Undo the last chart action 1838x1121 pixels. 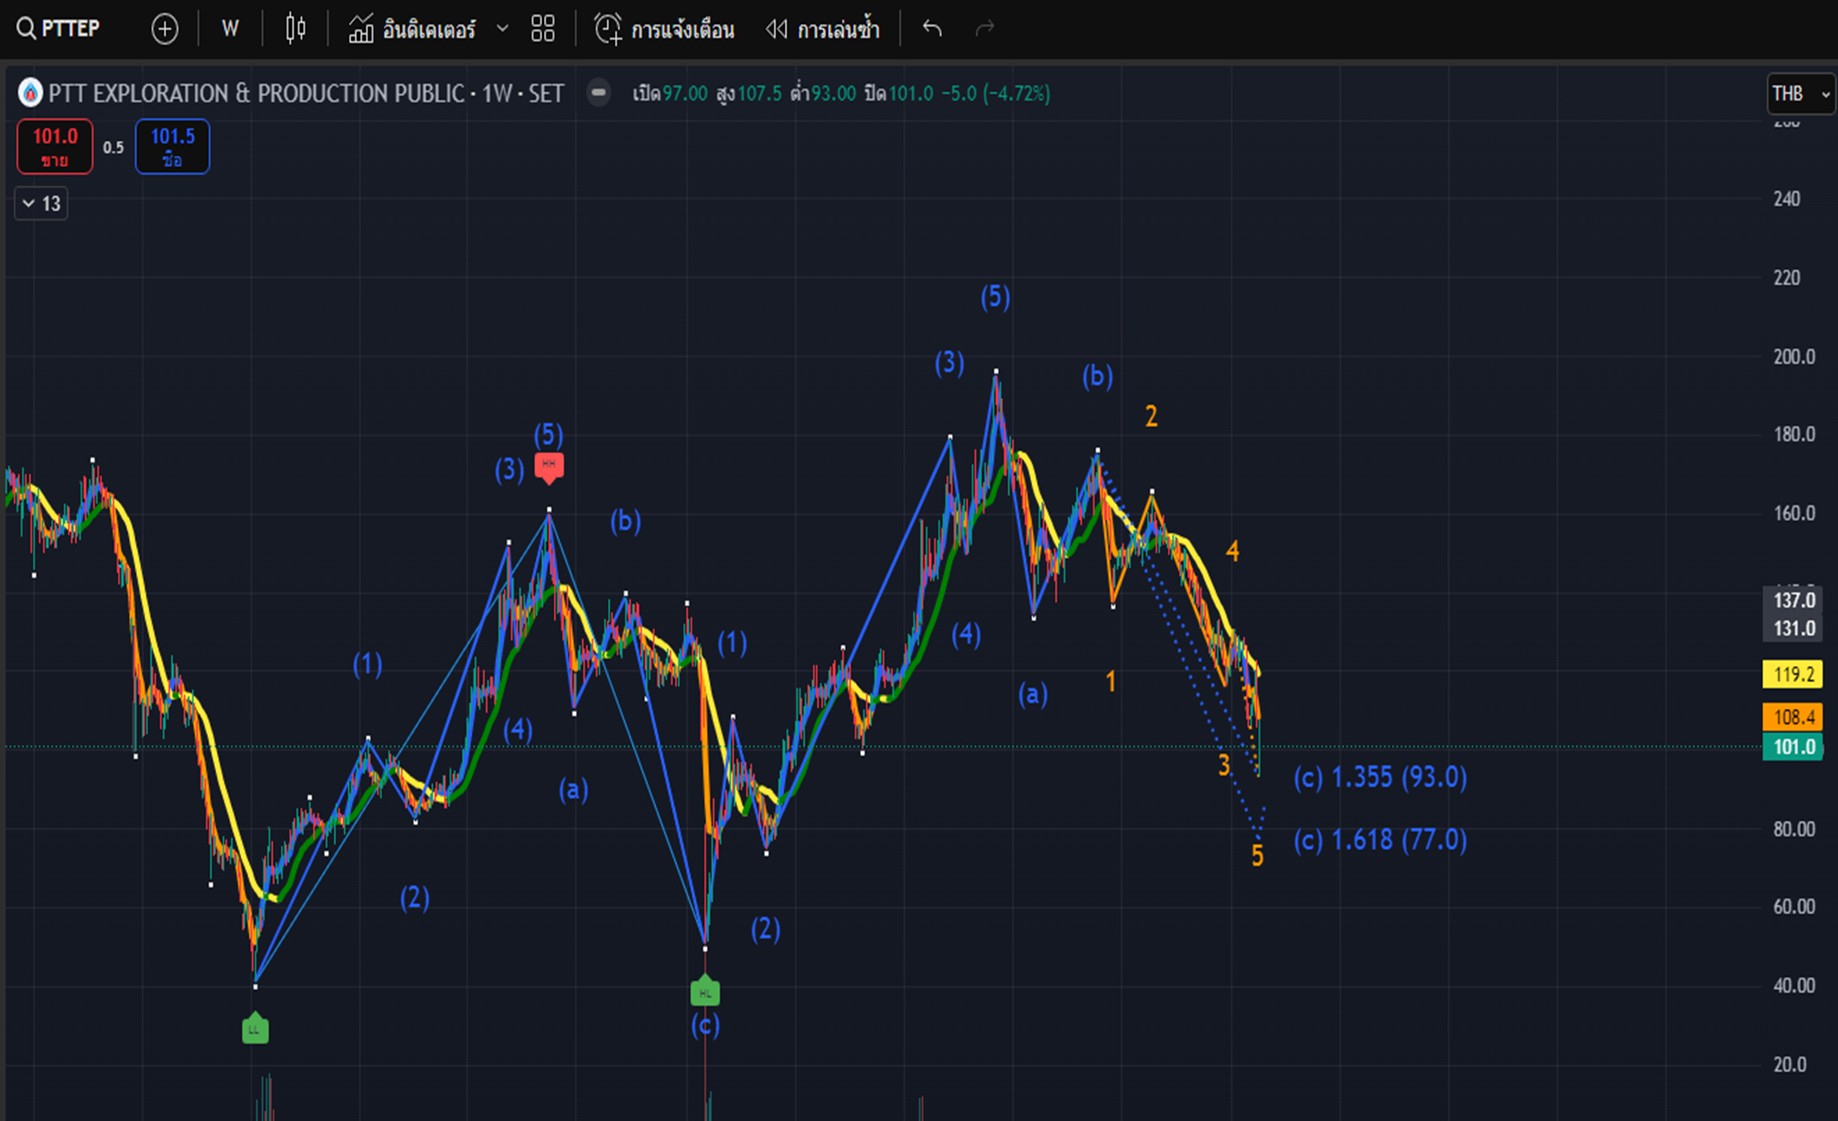coord(932,29)
